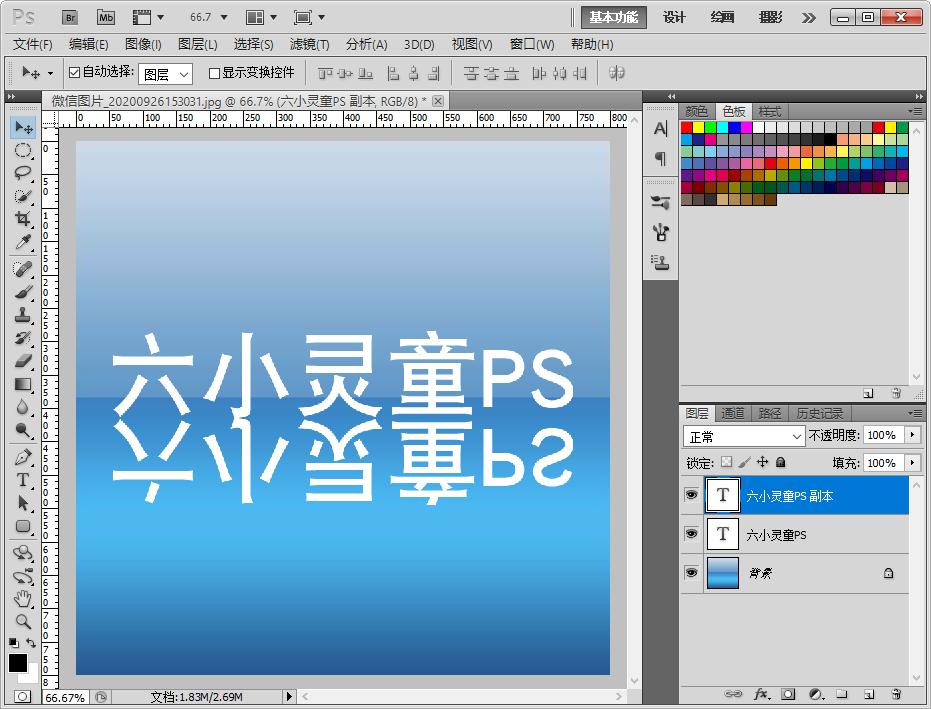
Task: Hide the 背景 layer
Action: 691,572
